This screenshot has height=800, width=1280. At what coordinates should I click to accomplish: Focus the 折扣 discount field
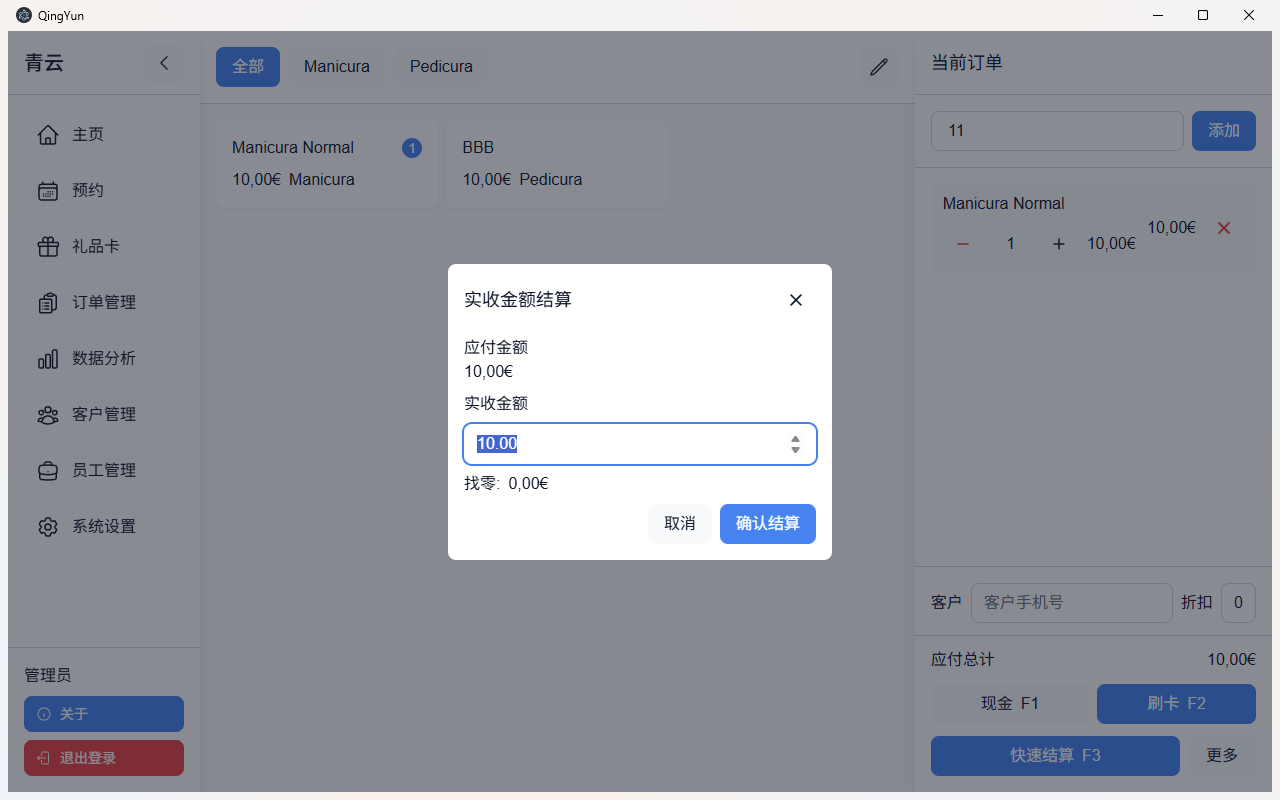point(1239,603)
